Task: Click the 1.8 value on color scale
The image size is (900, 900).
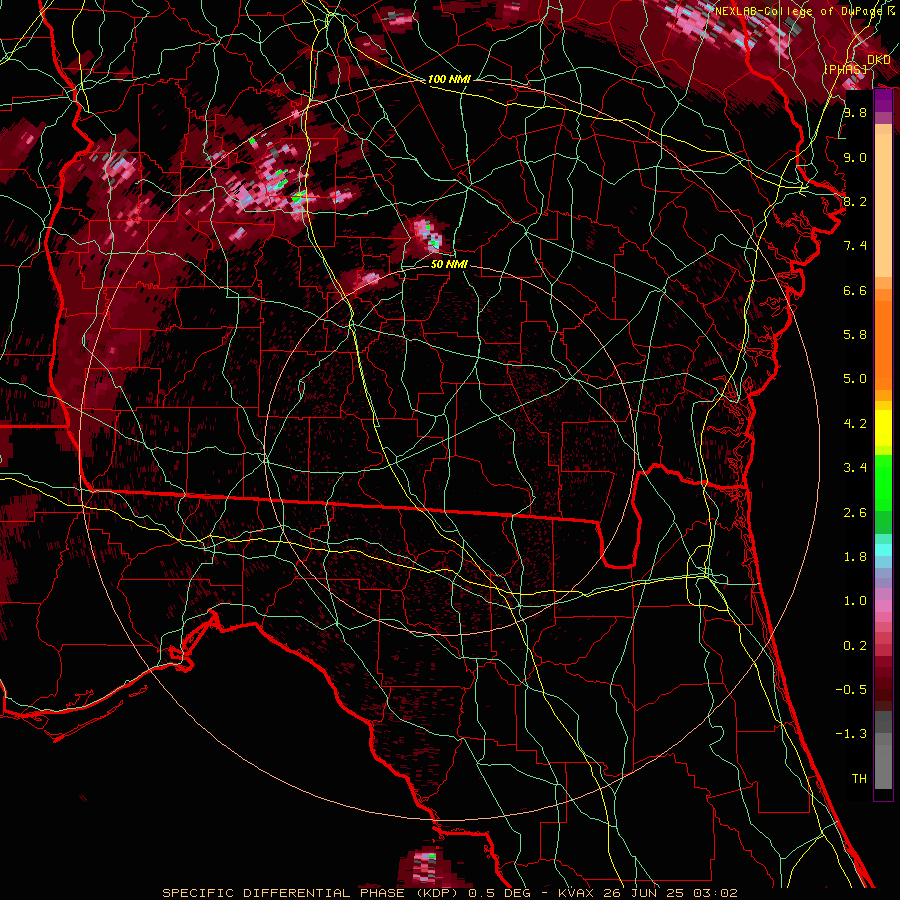Action: click(x=855, y=557)
